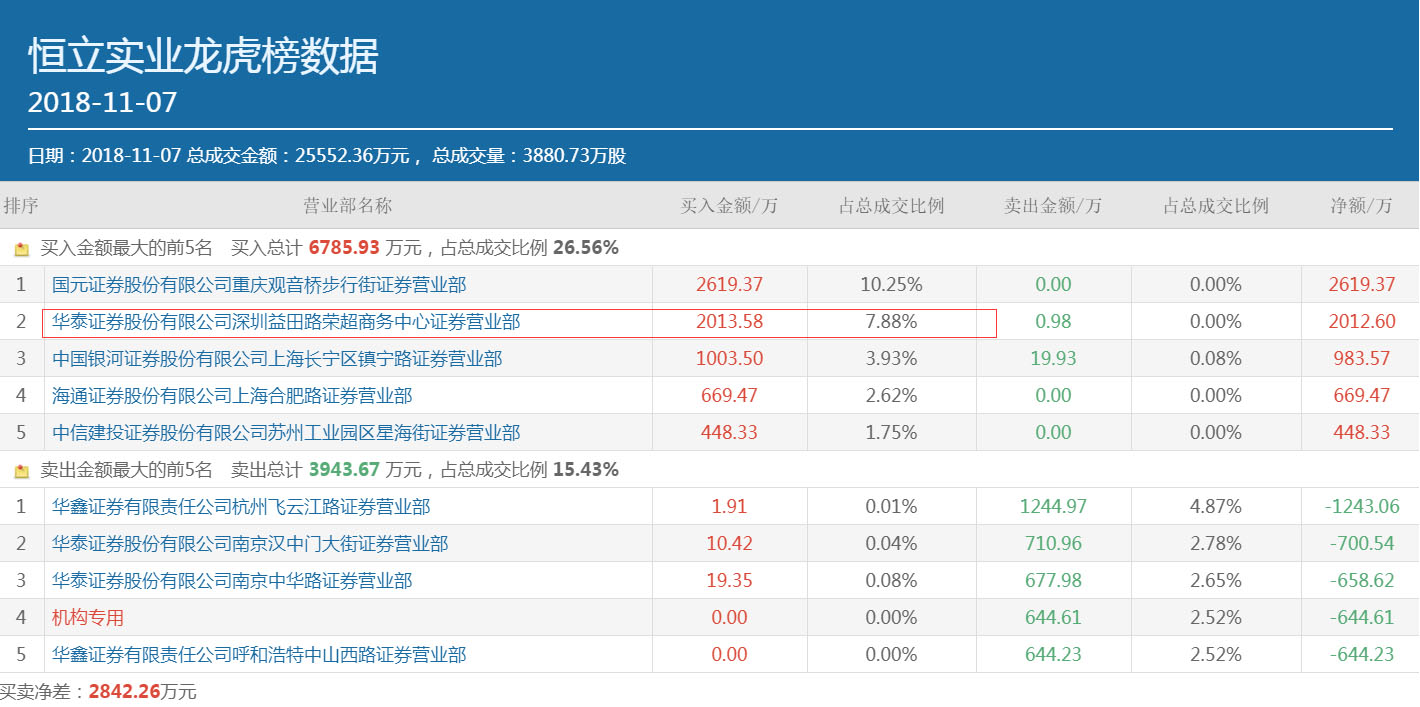Click net amount -1243.06 cell
The height and width of the screenshot is (707, 1420).
point(1361,507)
